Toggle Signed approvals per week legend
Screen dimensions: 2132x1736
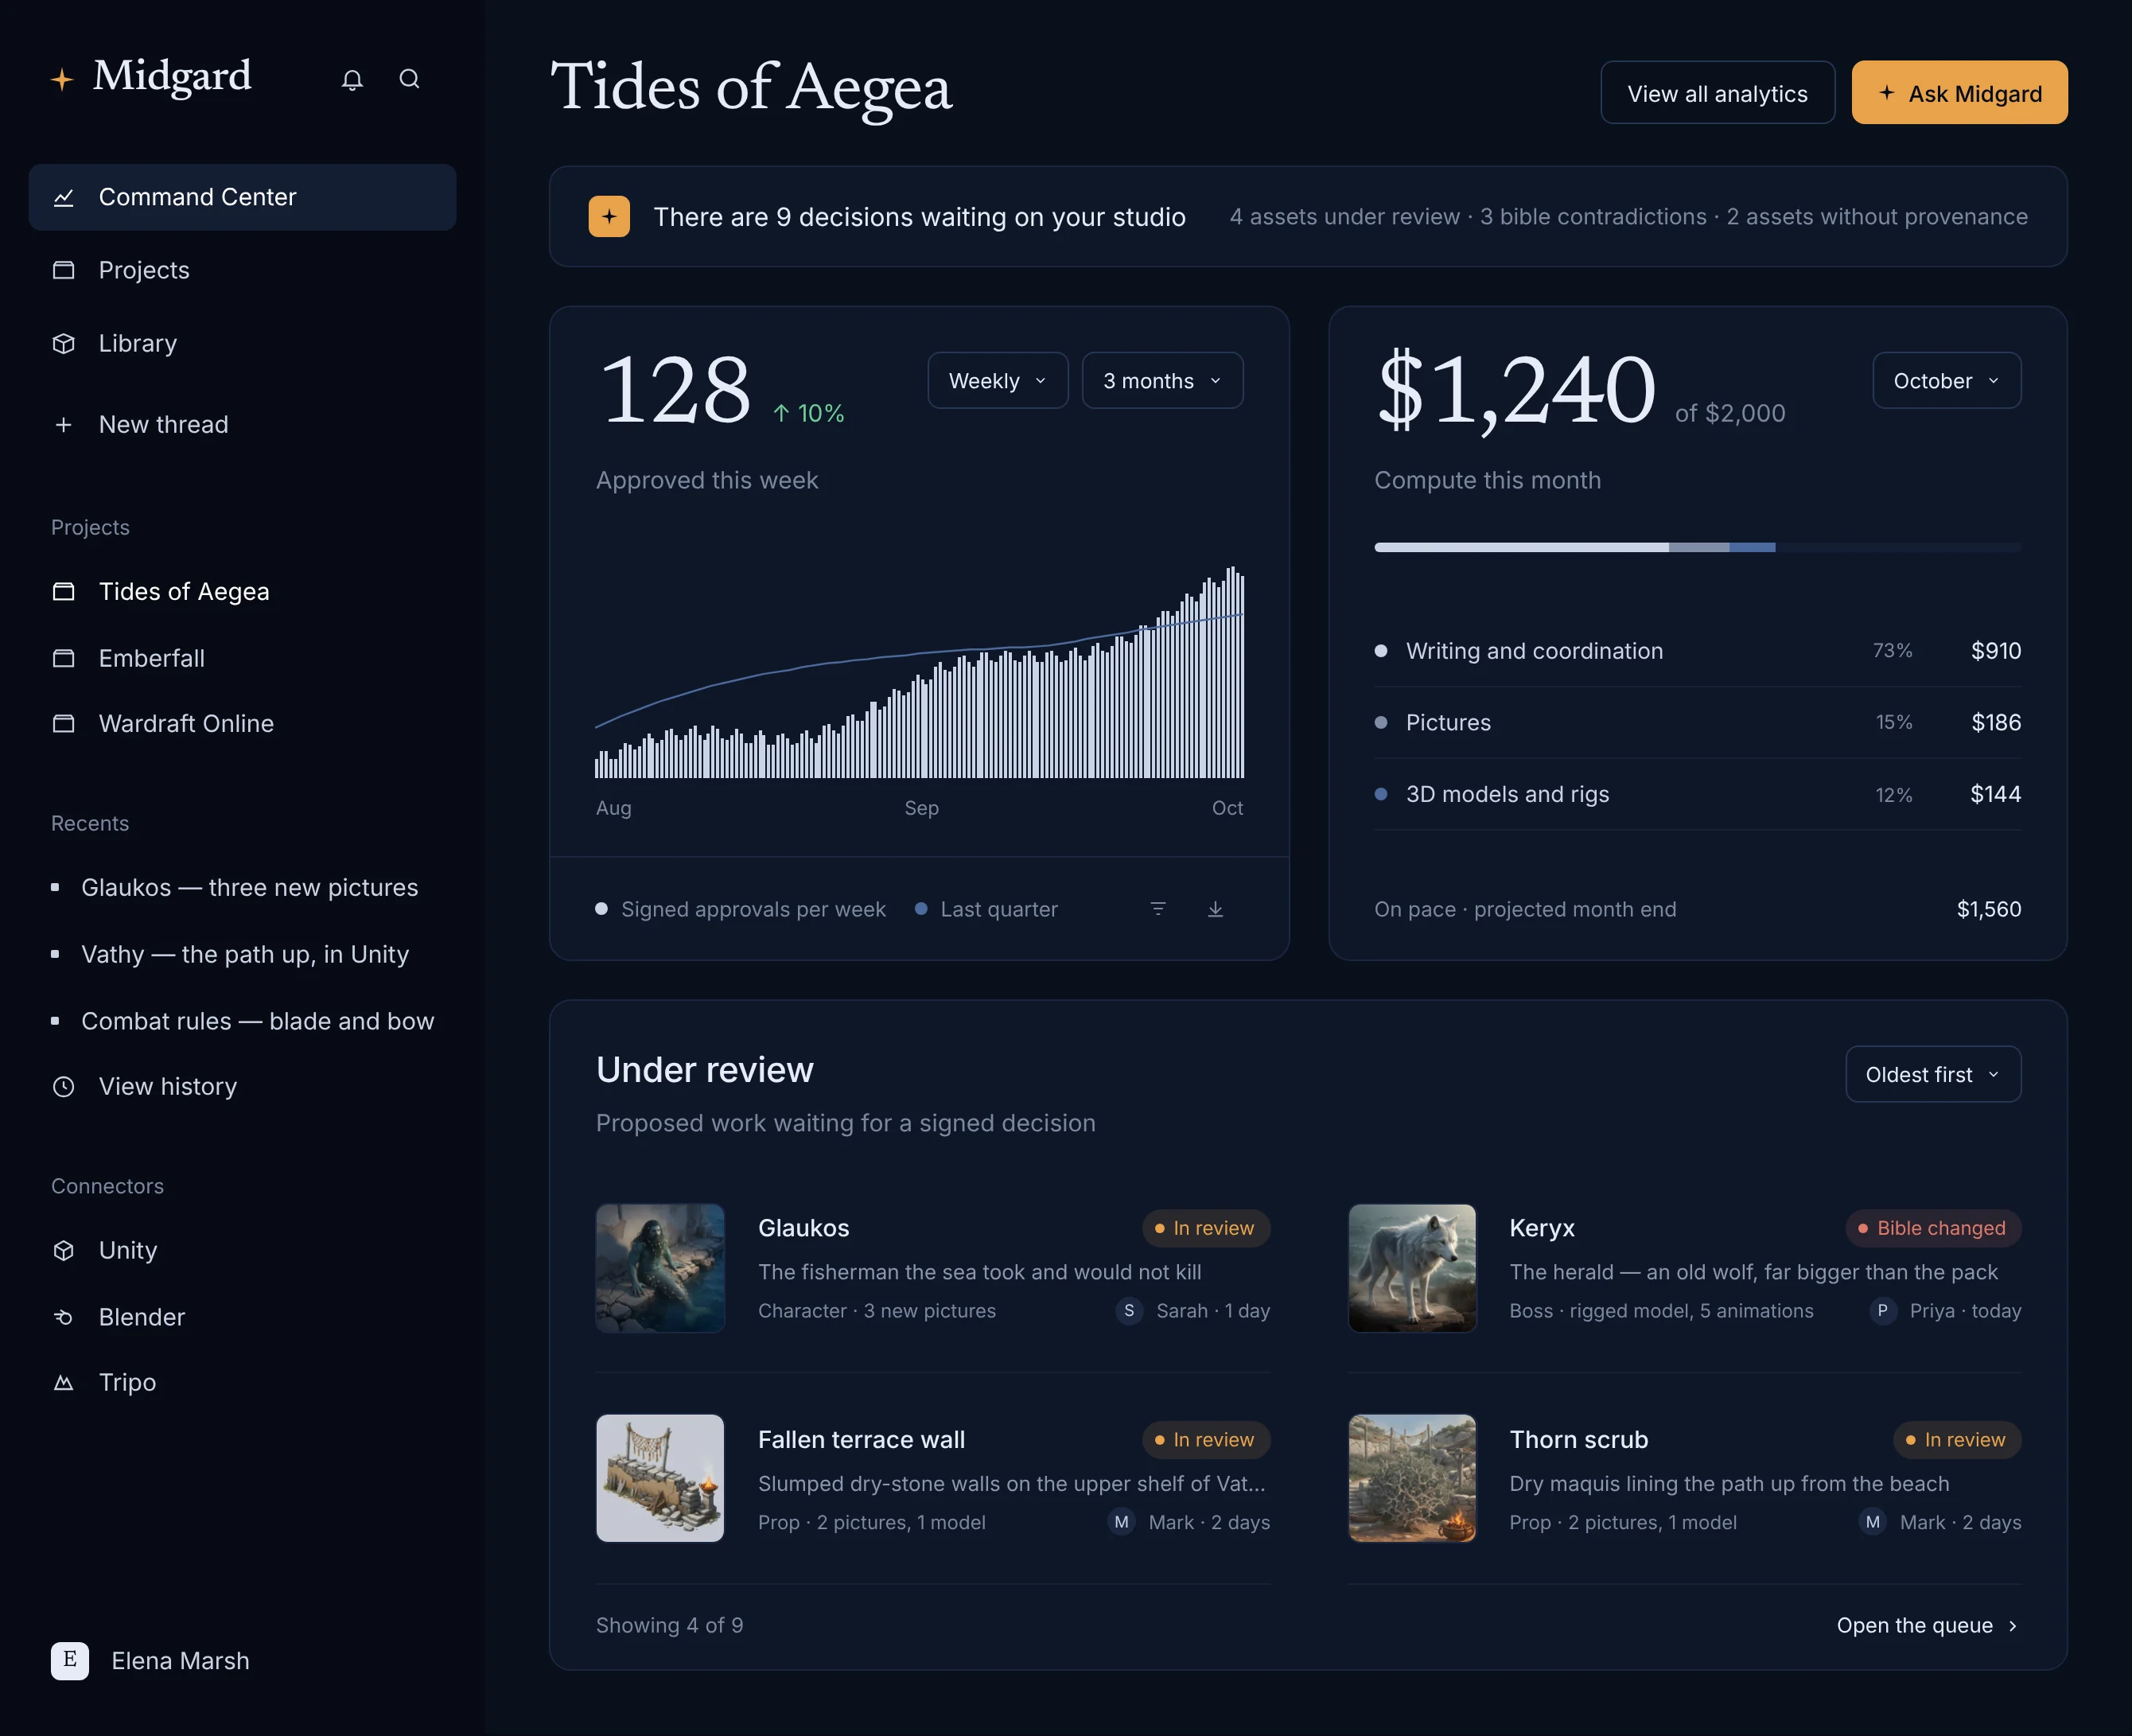tap(741, 909)
